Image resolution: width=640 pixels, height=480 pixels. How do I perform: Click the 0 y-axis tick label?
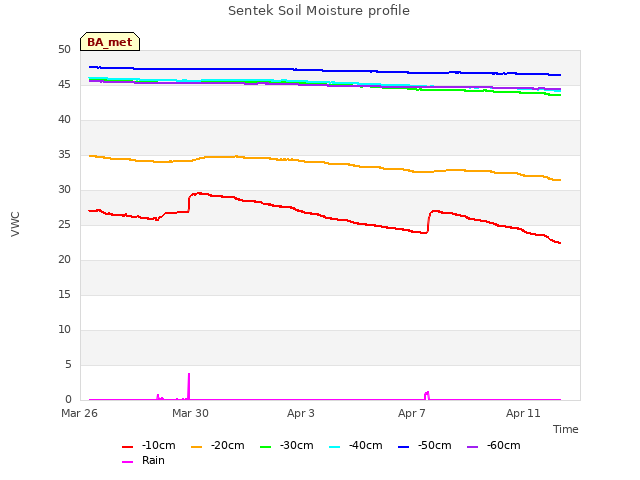pos(68,400)
